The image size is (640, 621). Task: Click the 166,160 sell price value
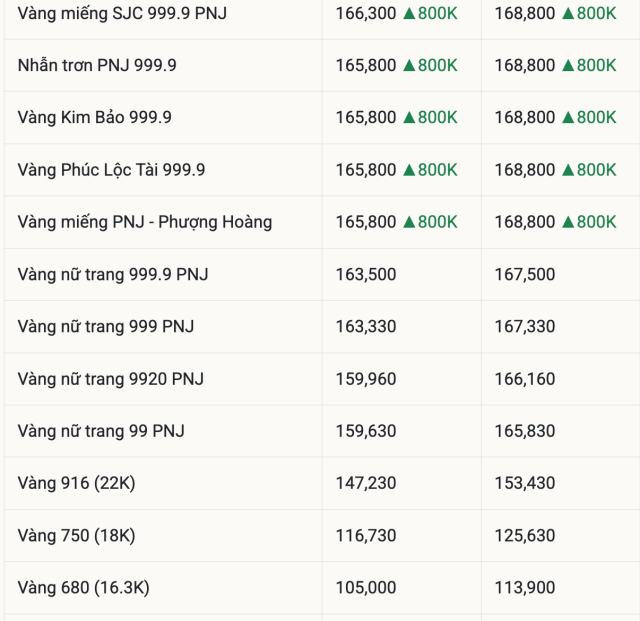coord(525,379)
